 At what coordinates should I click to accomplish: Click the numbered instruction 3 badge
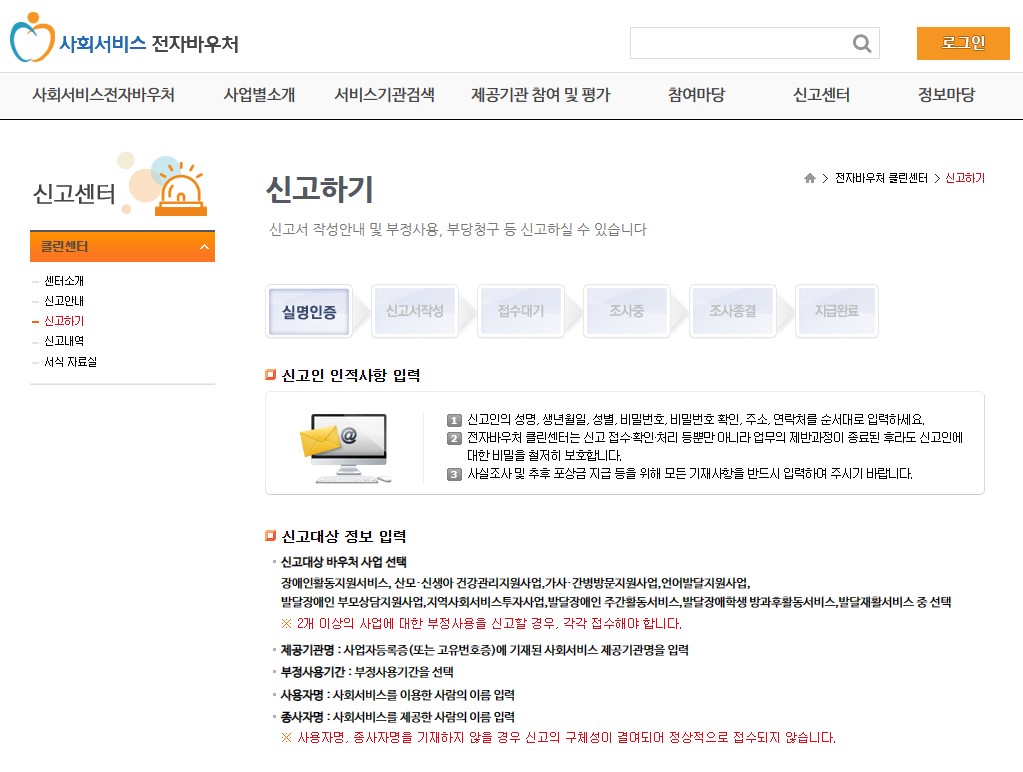(454, 474)
